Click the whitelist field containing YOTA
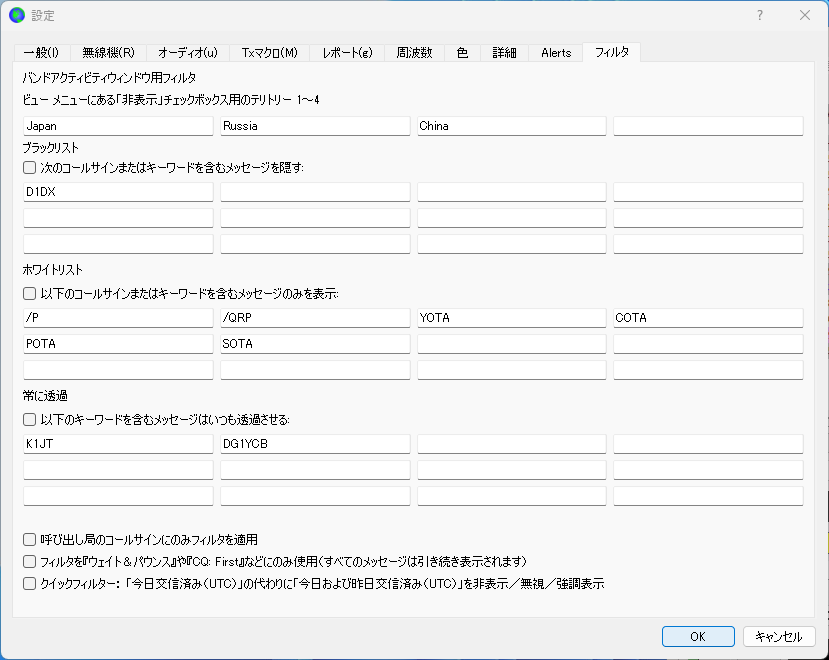 (x=512, y=318)
